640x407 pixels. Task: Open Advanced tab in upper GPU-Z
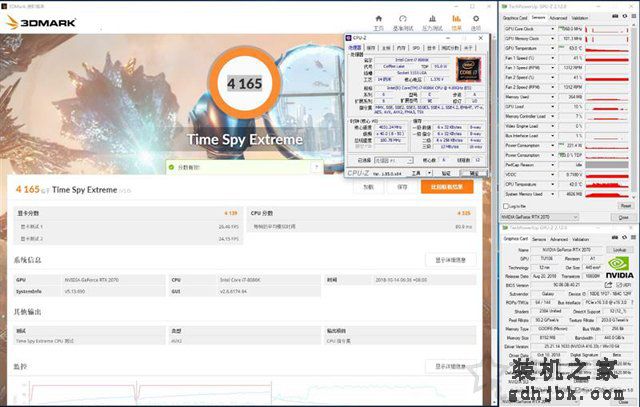coord(558,18)
